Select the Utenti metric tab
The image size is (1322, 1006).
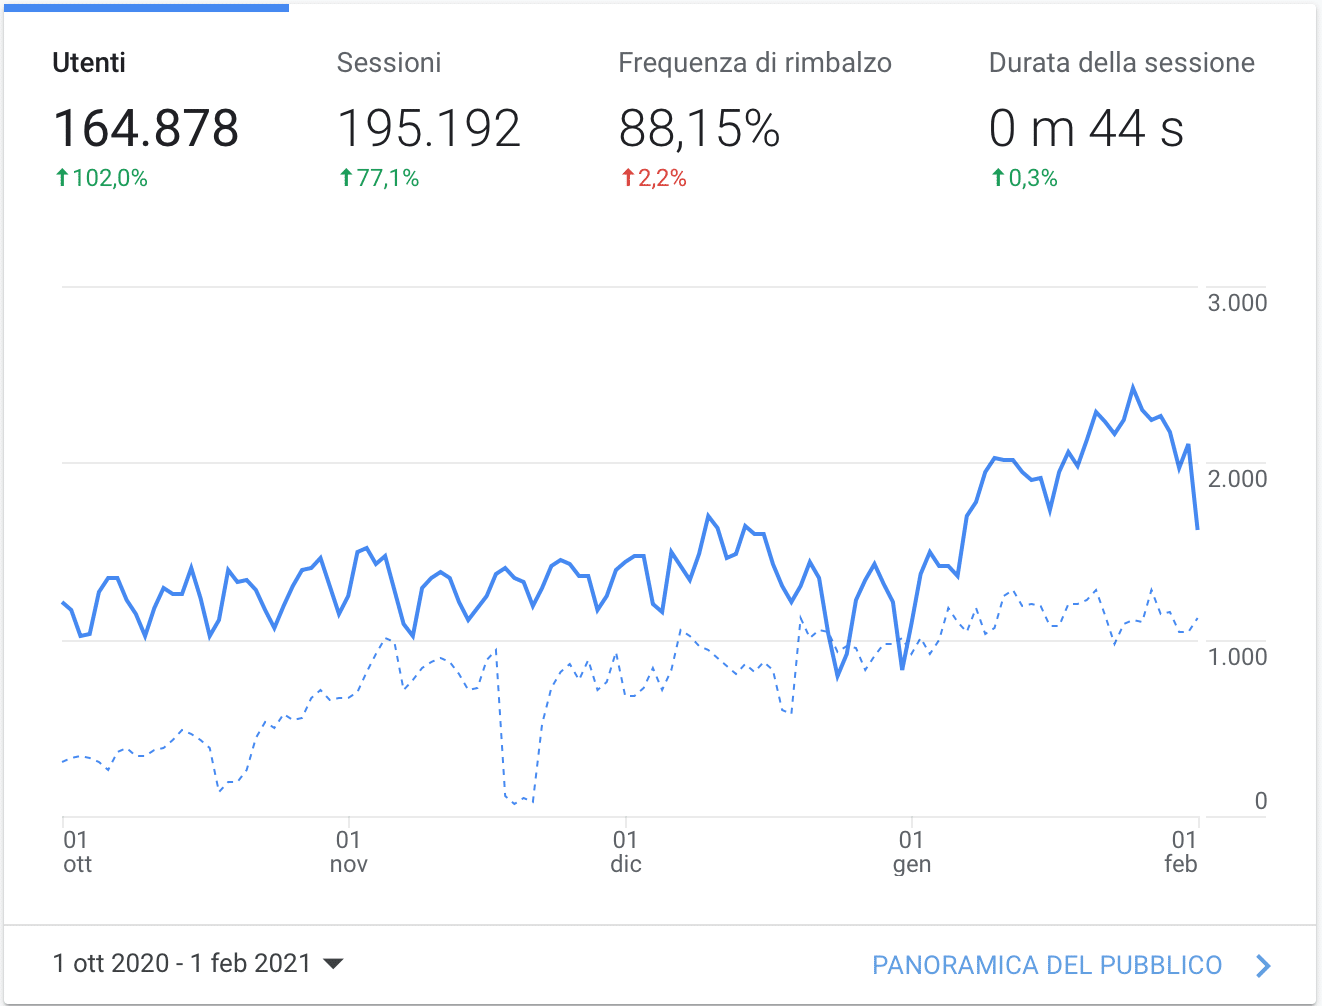[146, 120]
